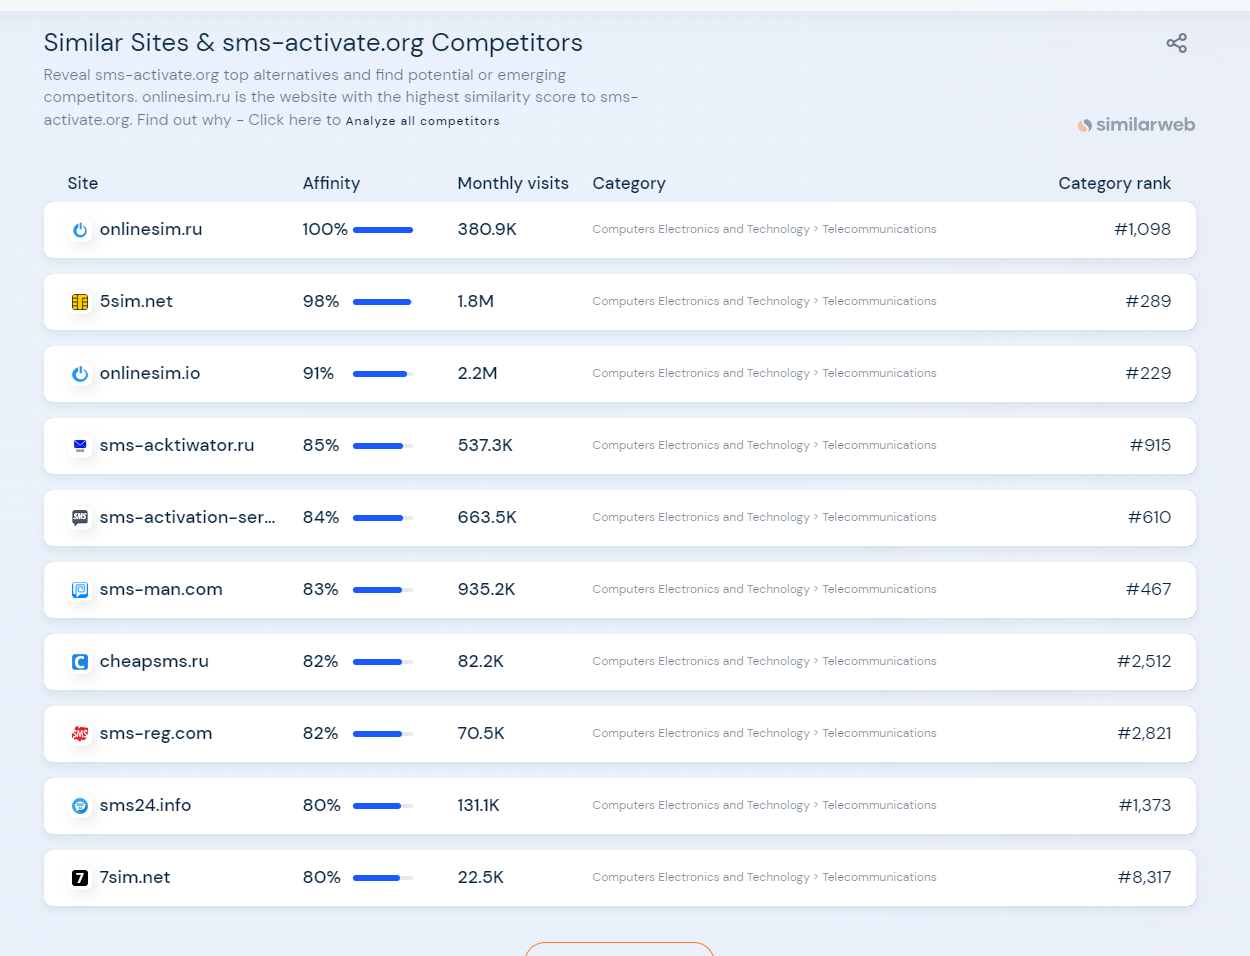
Task: Open the sms24.info site link
Action: pyautogui.click(x=145, y=805)
